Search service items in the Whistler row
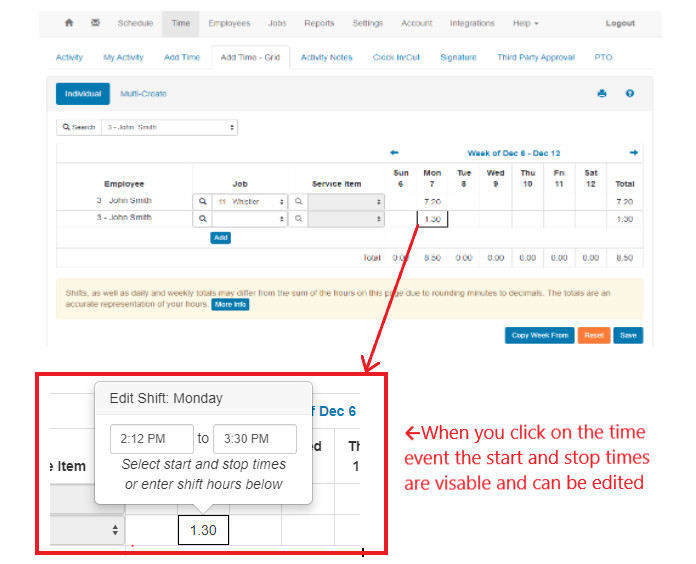Viewport: 696px width, 564px height. [298, 201]
